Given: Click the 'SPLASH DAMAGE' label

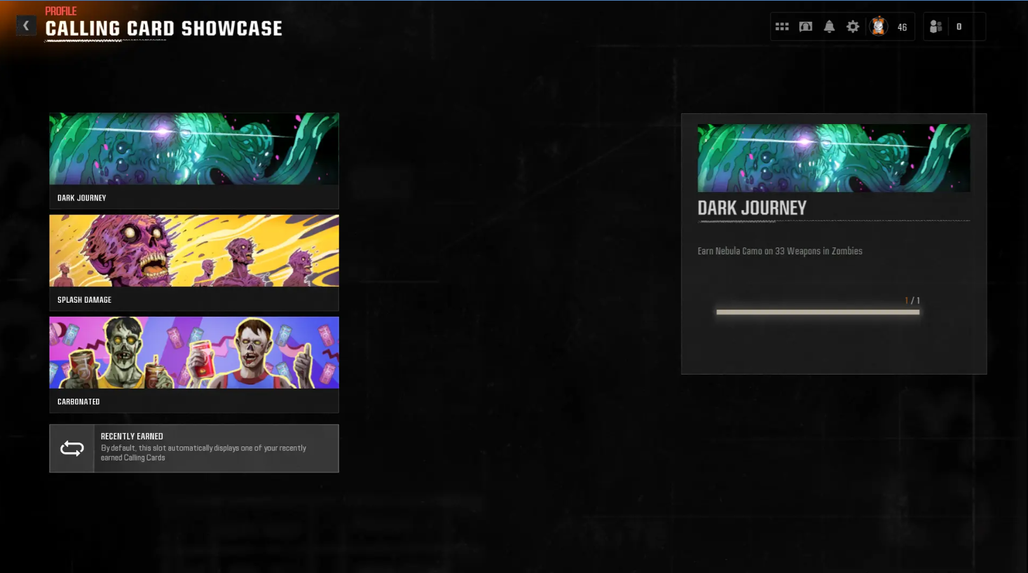Looking at the screenshot, I should point(84,300).
